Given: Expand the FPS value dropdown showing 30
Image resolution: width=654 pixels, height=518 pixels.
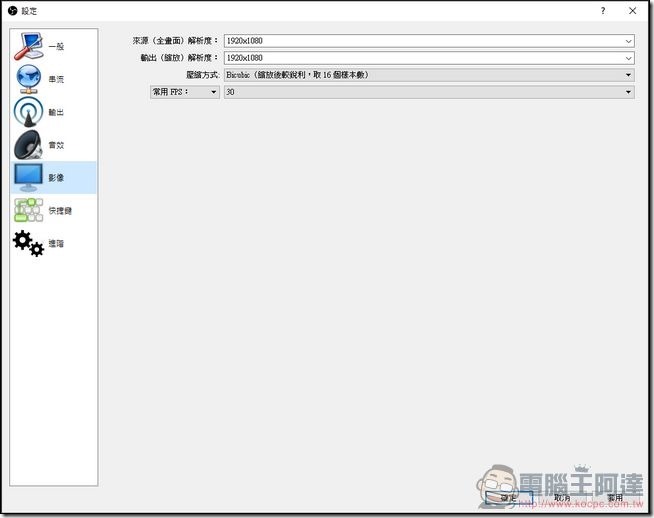Looking at the screenshot, I should click(x=429, y=92).
